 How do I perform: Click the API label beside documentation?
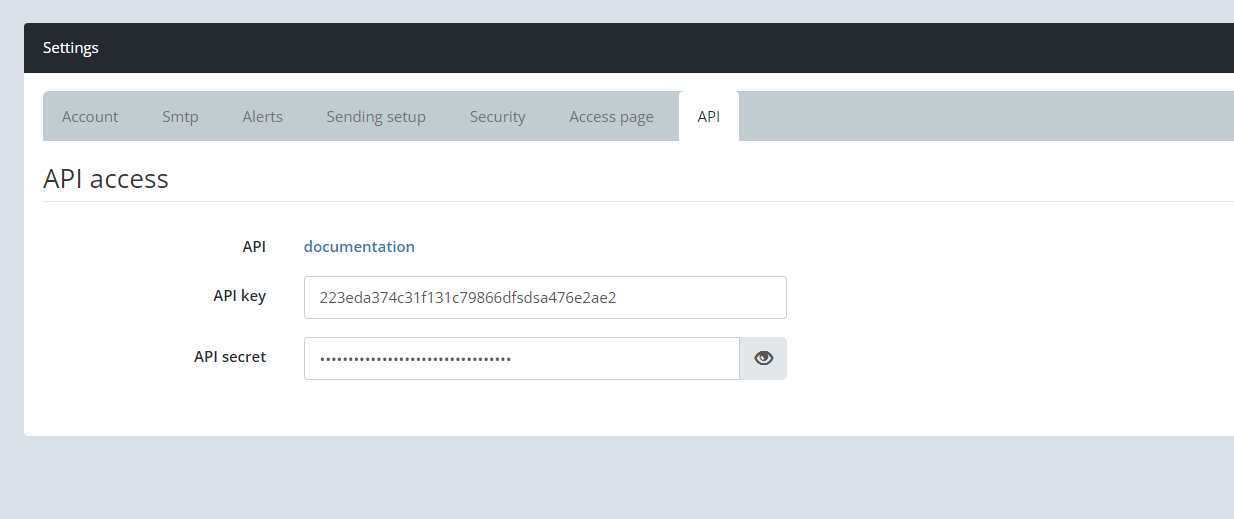pos(254,246)
